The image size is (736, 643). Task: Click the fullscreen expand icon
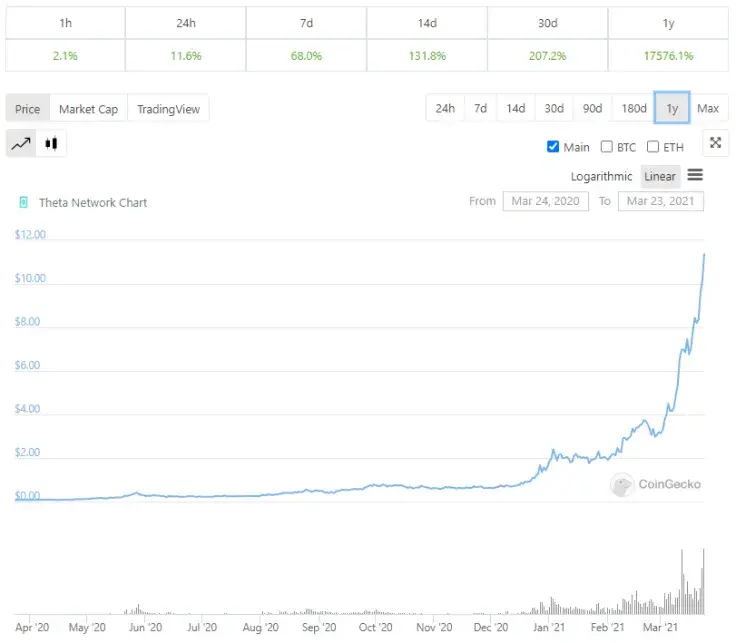[715, 143]
